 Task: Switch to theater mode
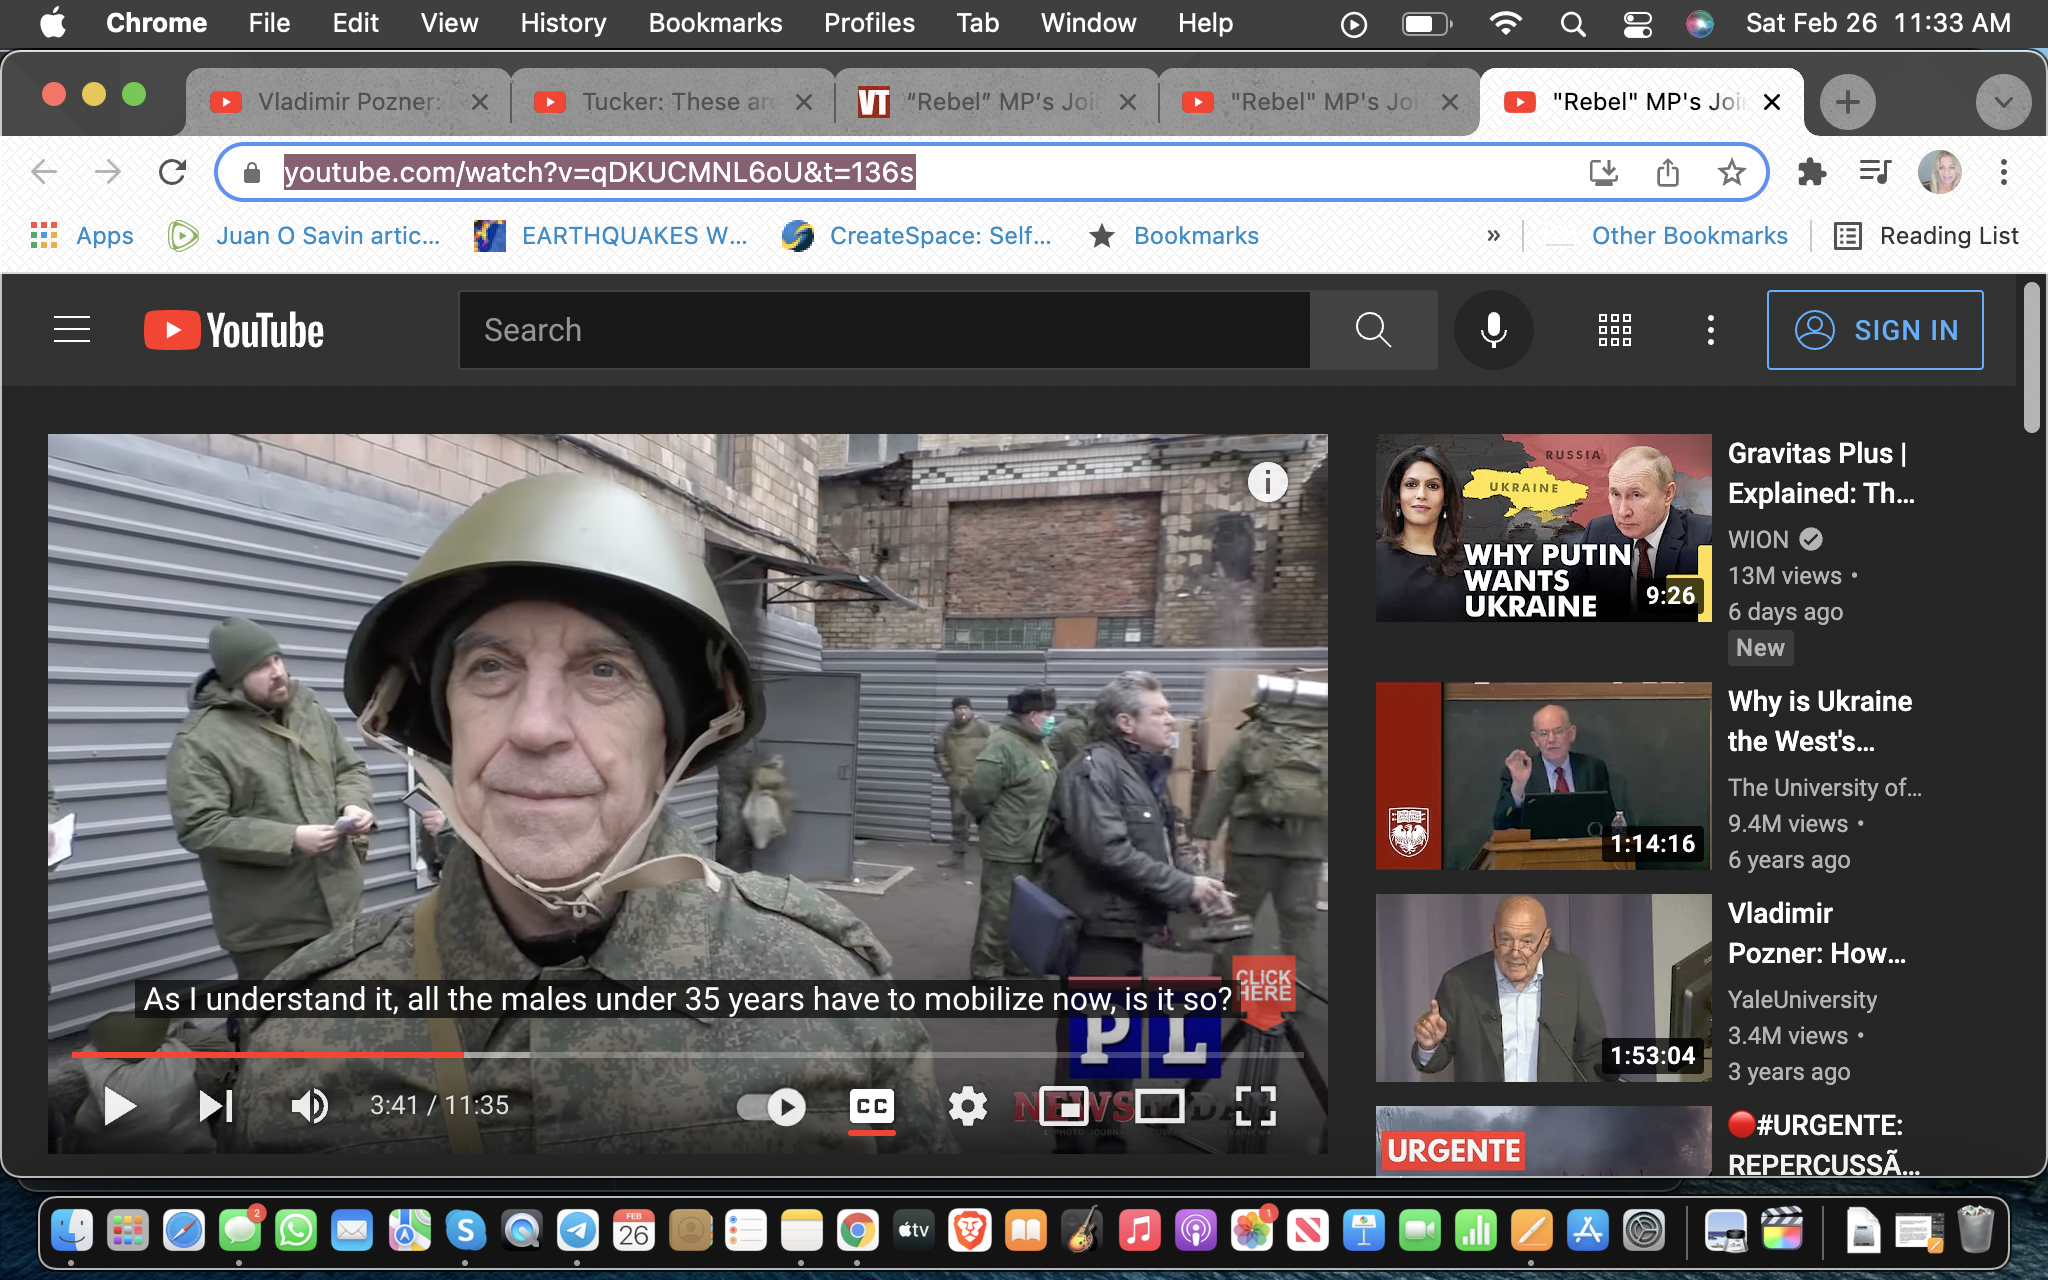(1160, 1106)
